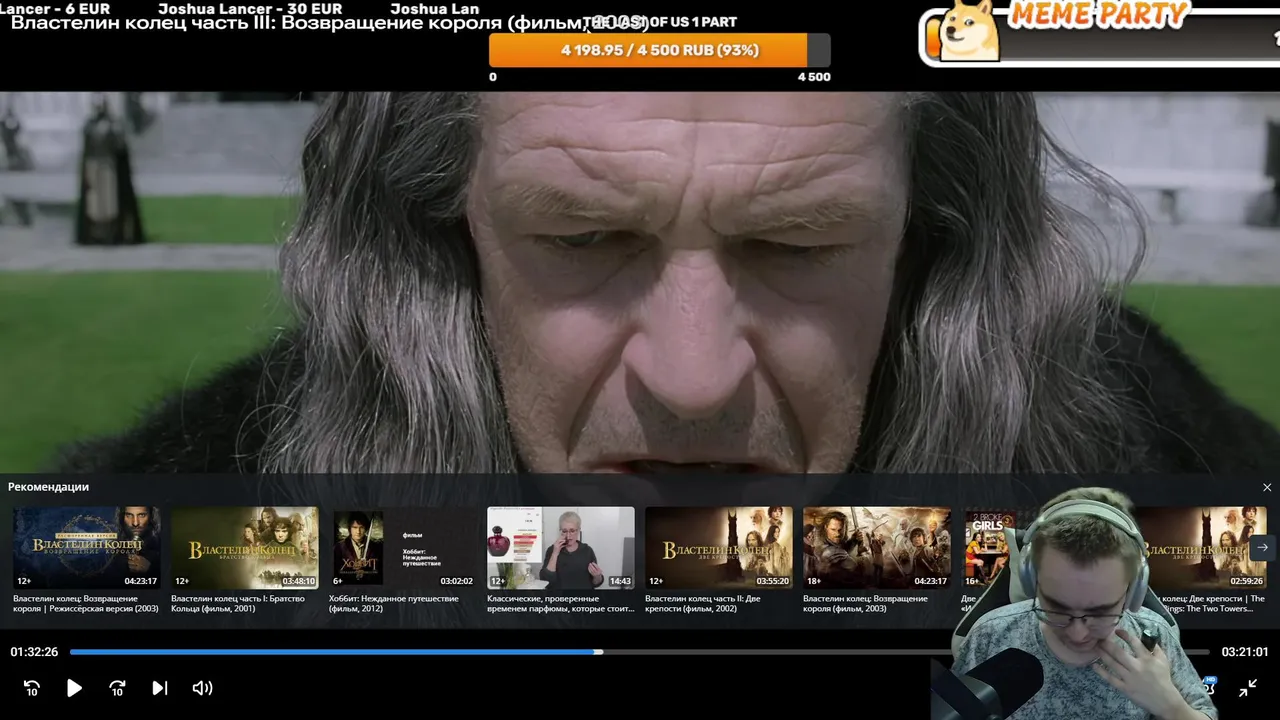Close the Рекомендации panel
This screenshot has height=720, width=1280.
[1267, 487]
